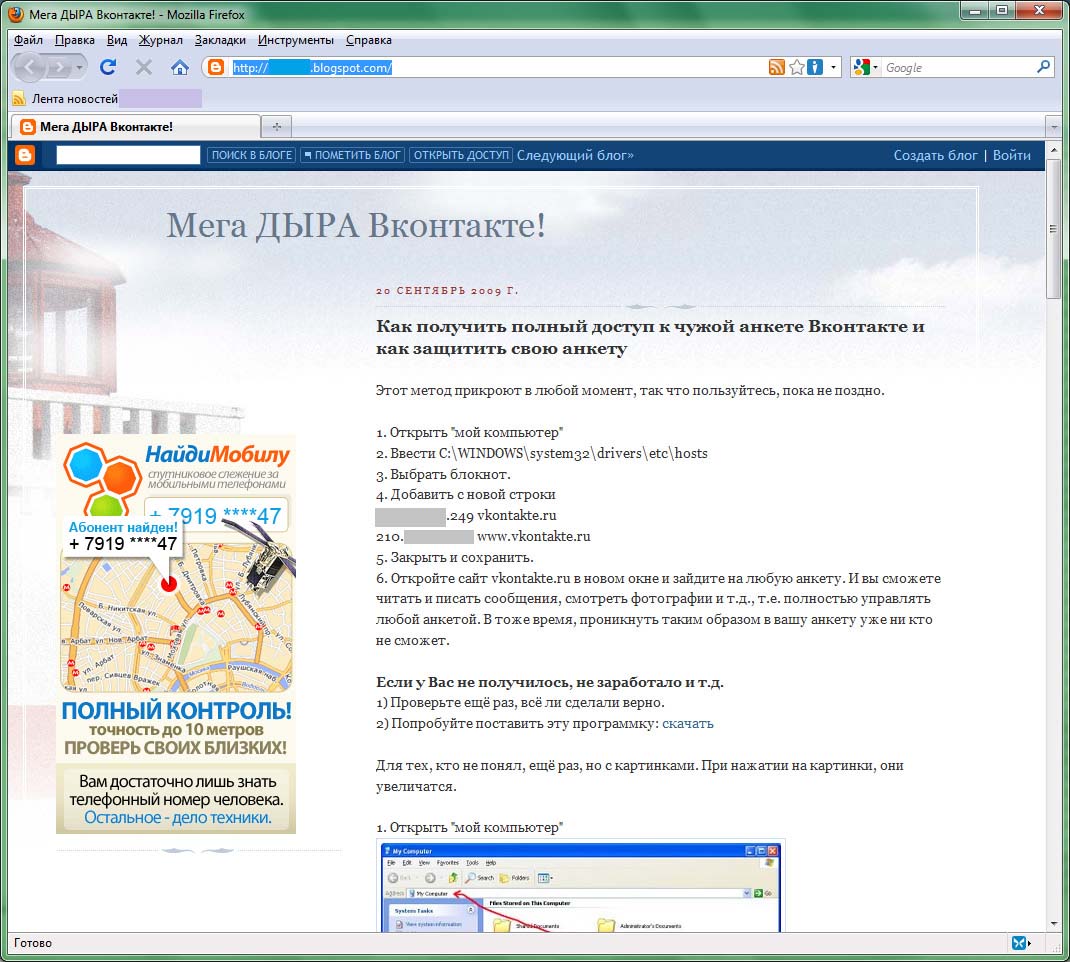Go back with the Back arrow button
The height and width of the screenshot is (962, 1070).
point(29,67)
